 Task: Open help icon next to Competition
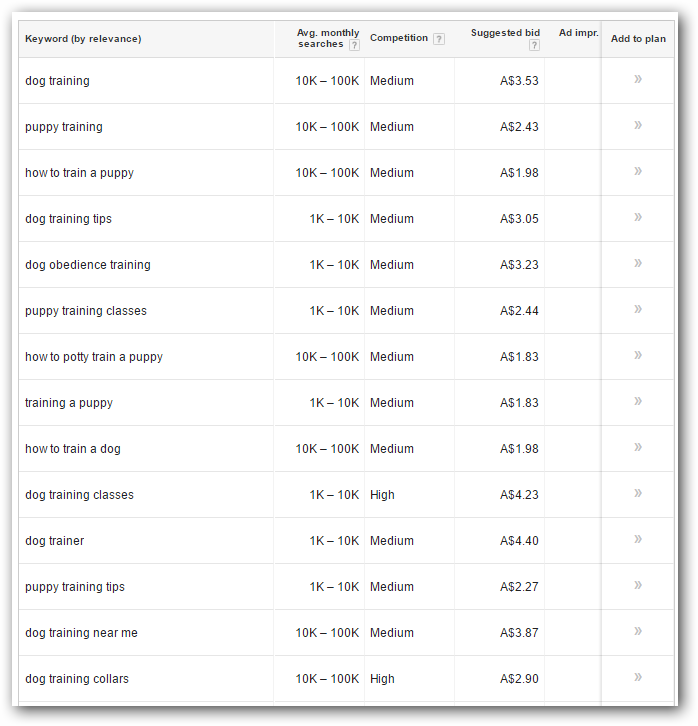pyautogui.click(x=439, y=39)
